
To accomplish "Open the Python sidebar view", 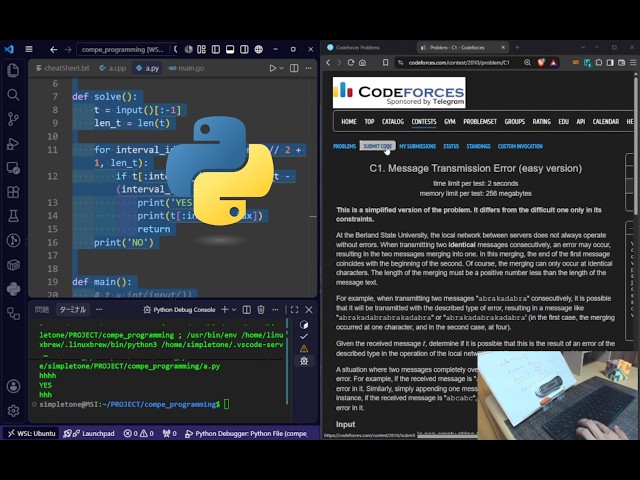I will [x=13, y=289].
